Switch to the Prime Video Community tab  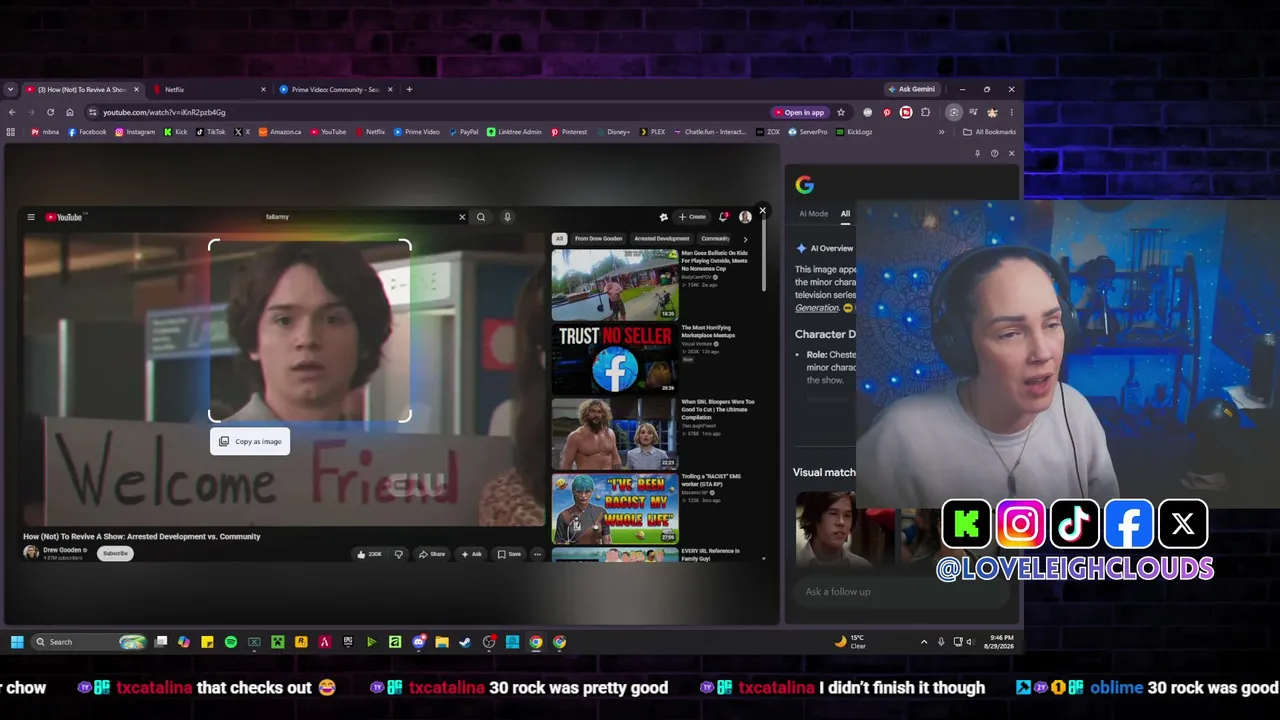pos(335,89)
